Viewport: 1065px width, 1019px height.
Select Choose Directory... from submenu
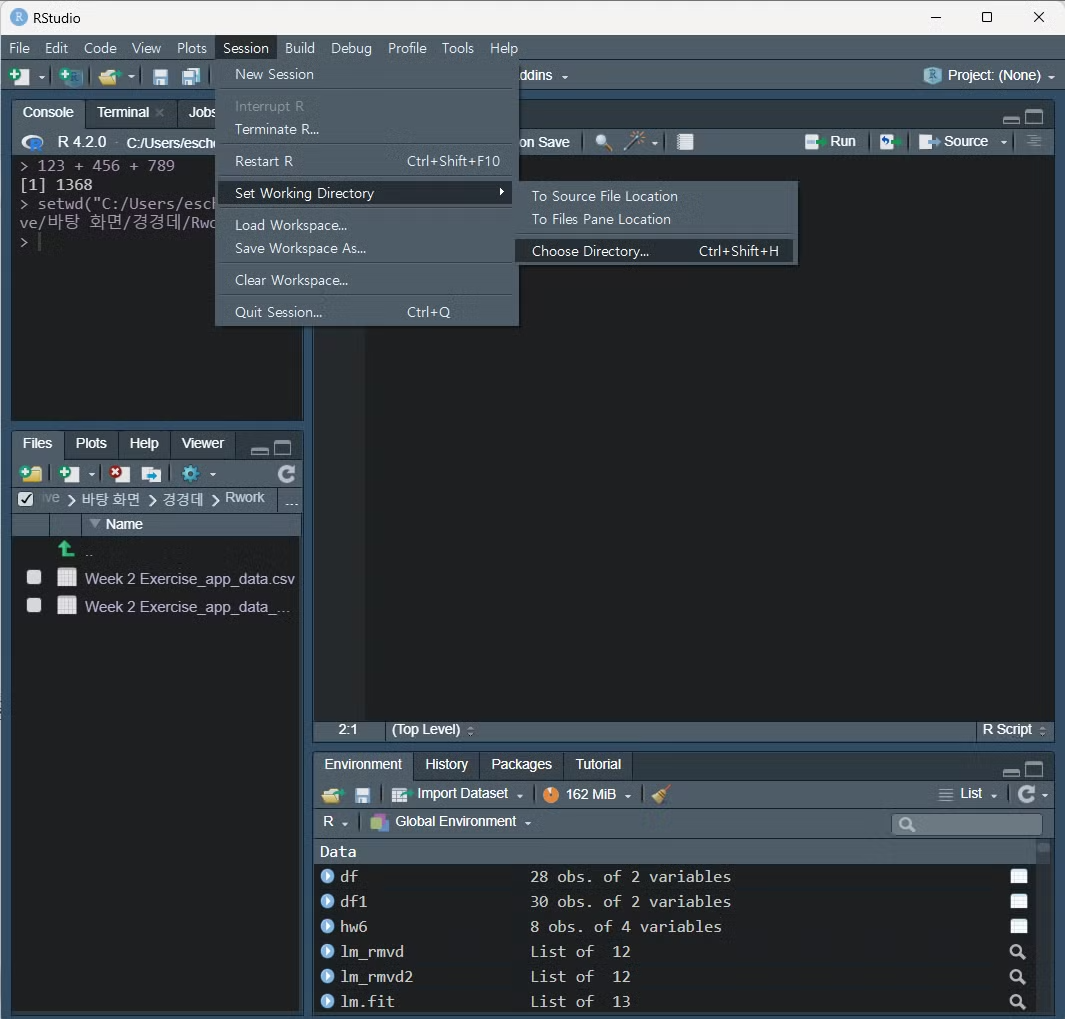[x=655, y=251]
